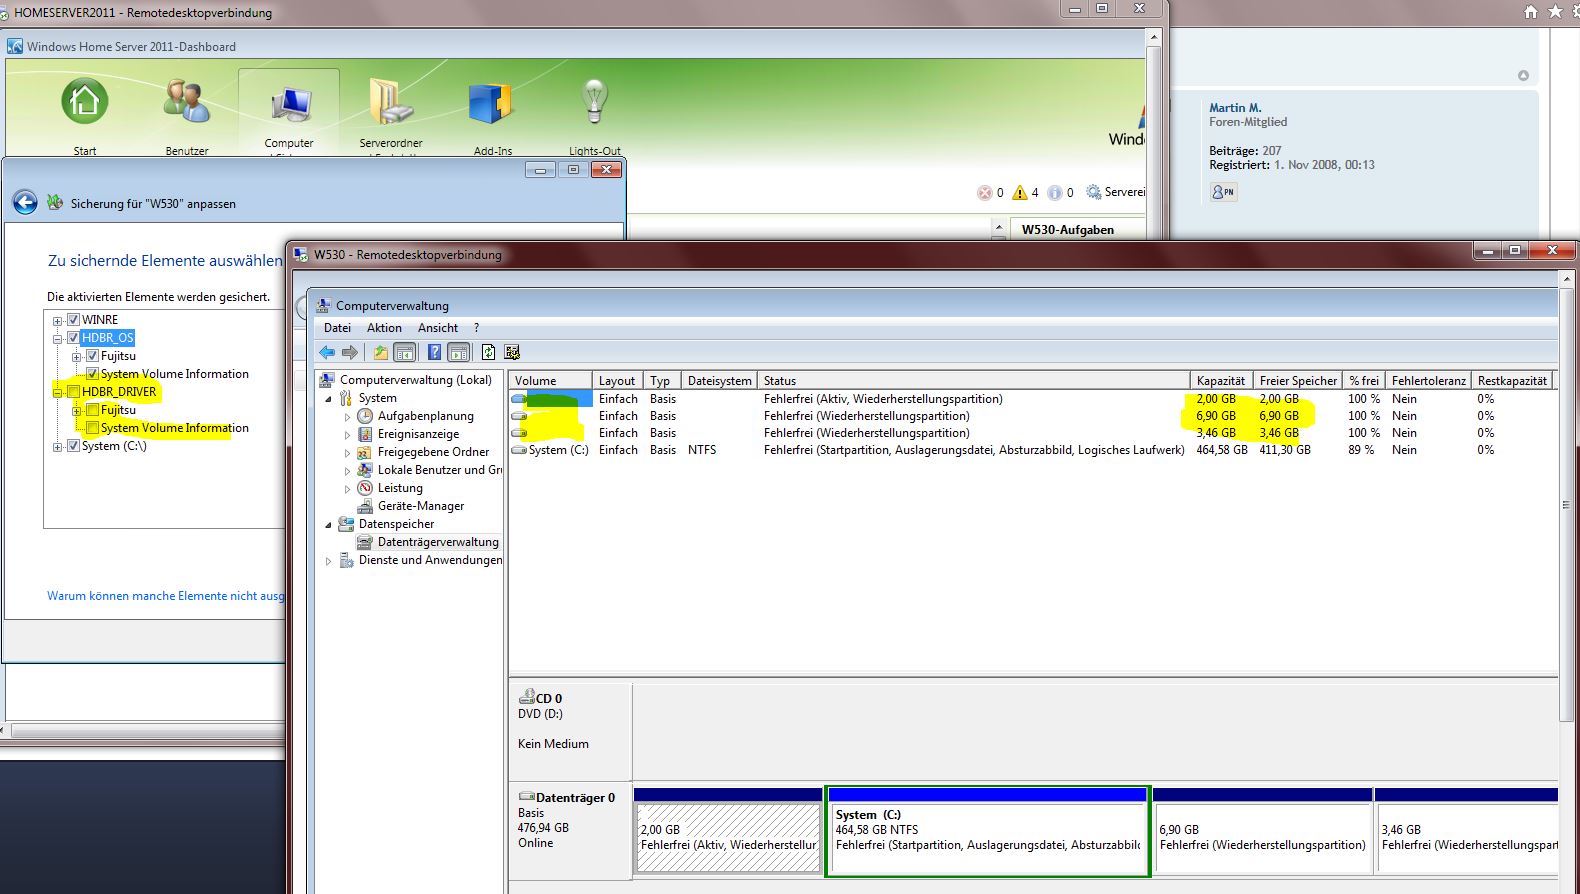Switch to the Computer tab in the Dashboard
The width and height of the screenshot is (1580, 894).
(289, 115)
